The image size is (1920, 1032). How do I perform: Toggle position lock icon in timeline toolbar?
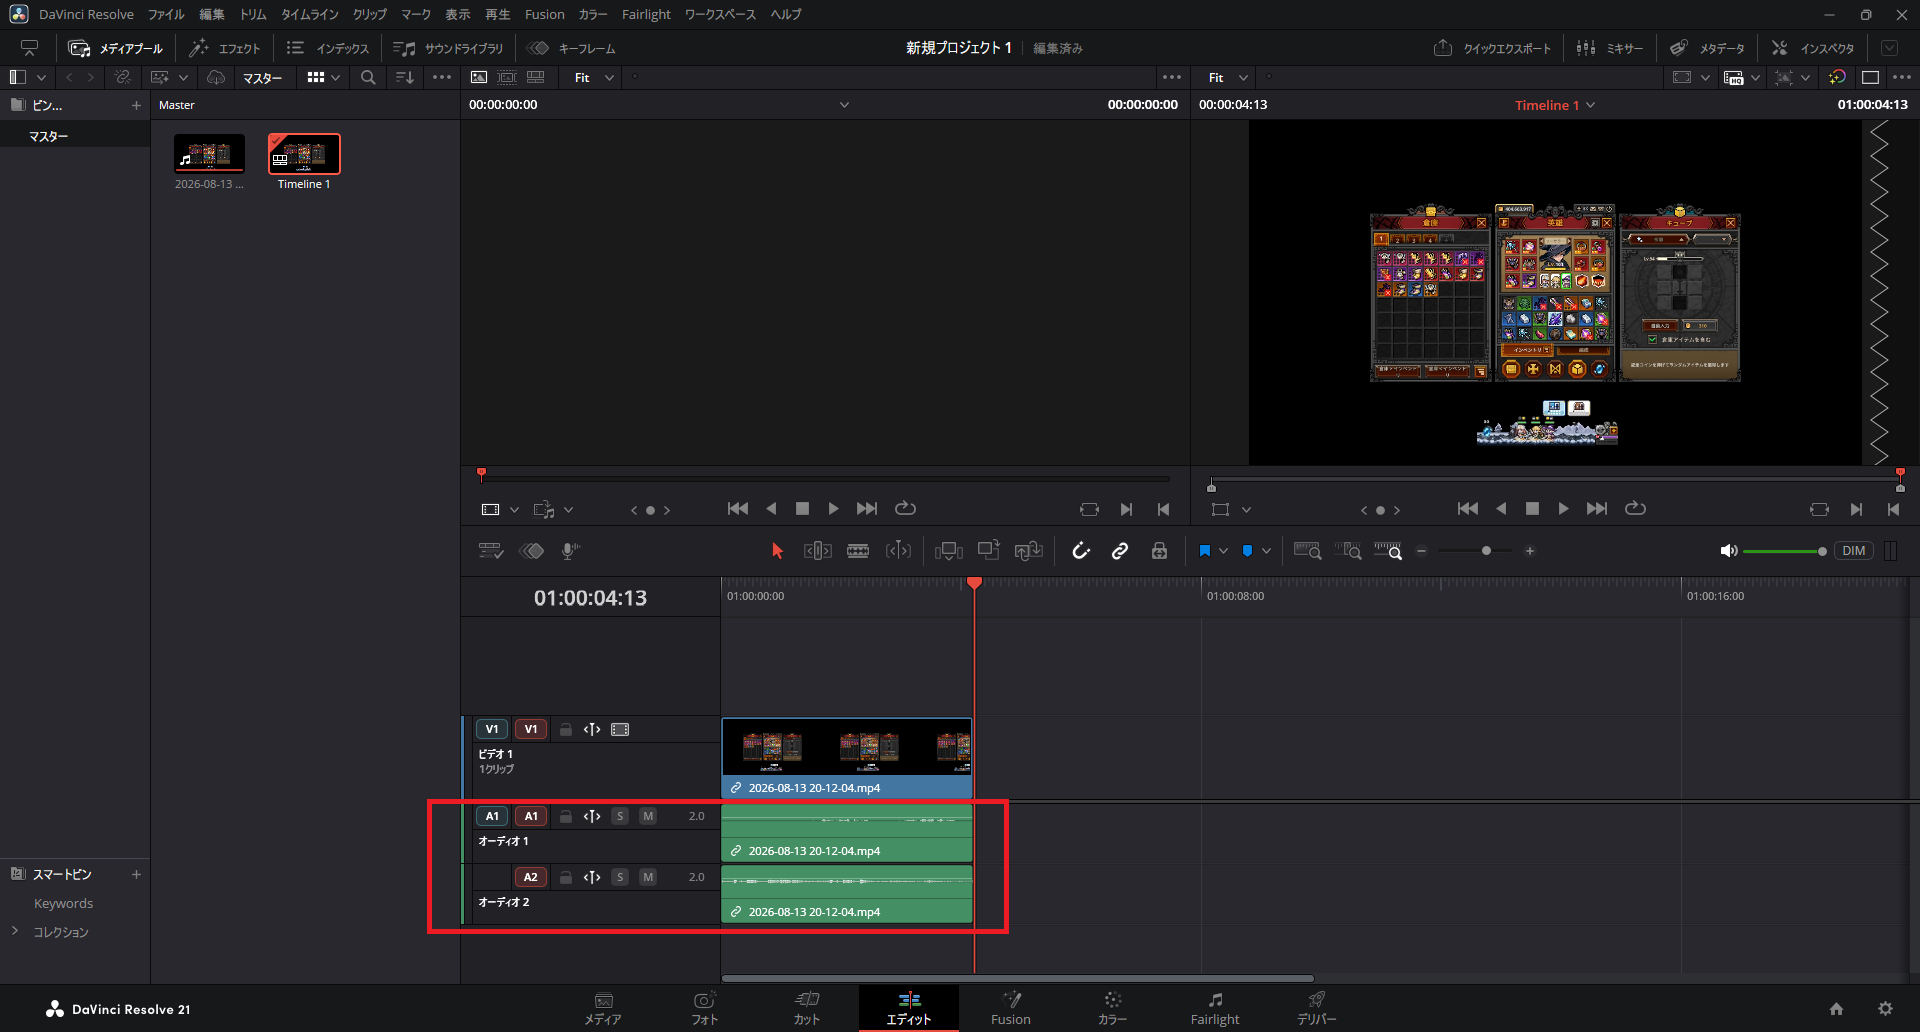tap(1159, 551)
